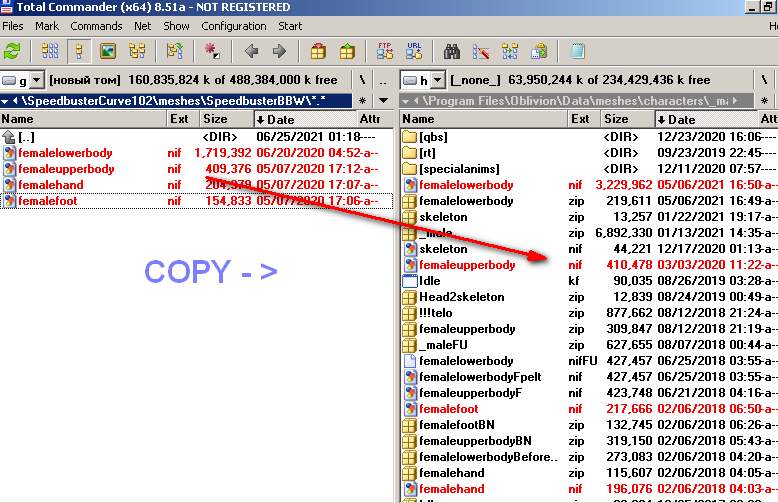Open right panel path bar dropdown triangle
This screenshot has height=503, width=778.
click(405, 101)
